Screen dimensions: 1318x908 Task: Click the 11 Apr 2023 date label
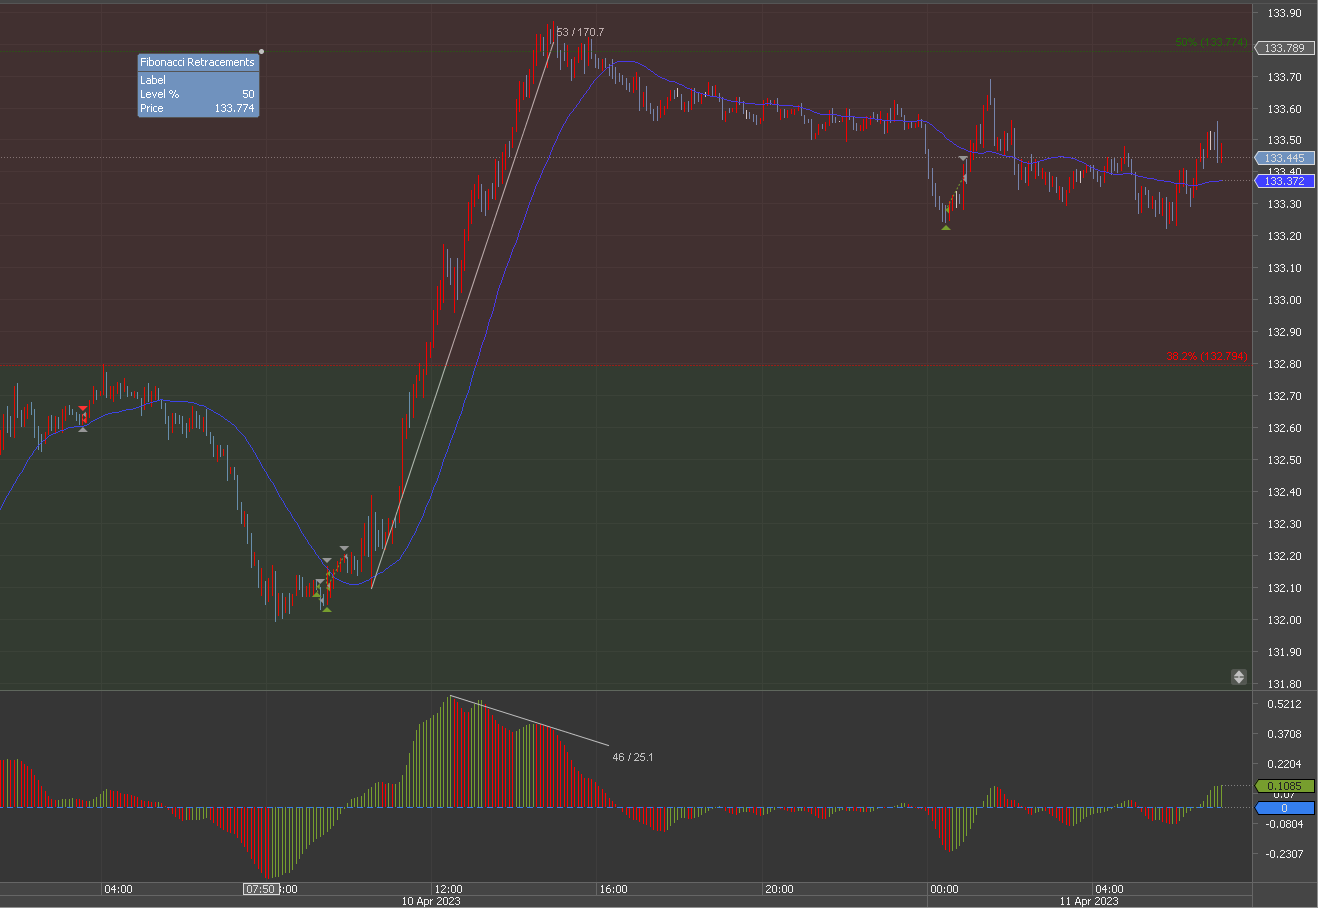1089,901
